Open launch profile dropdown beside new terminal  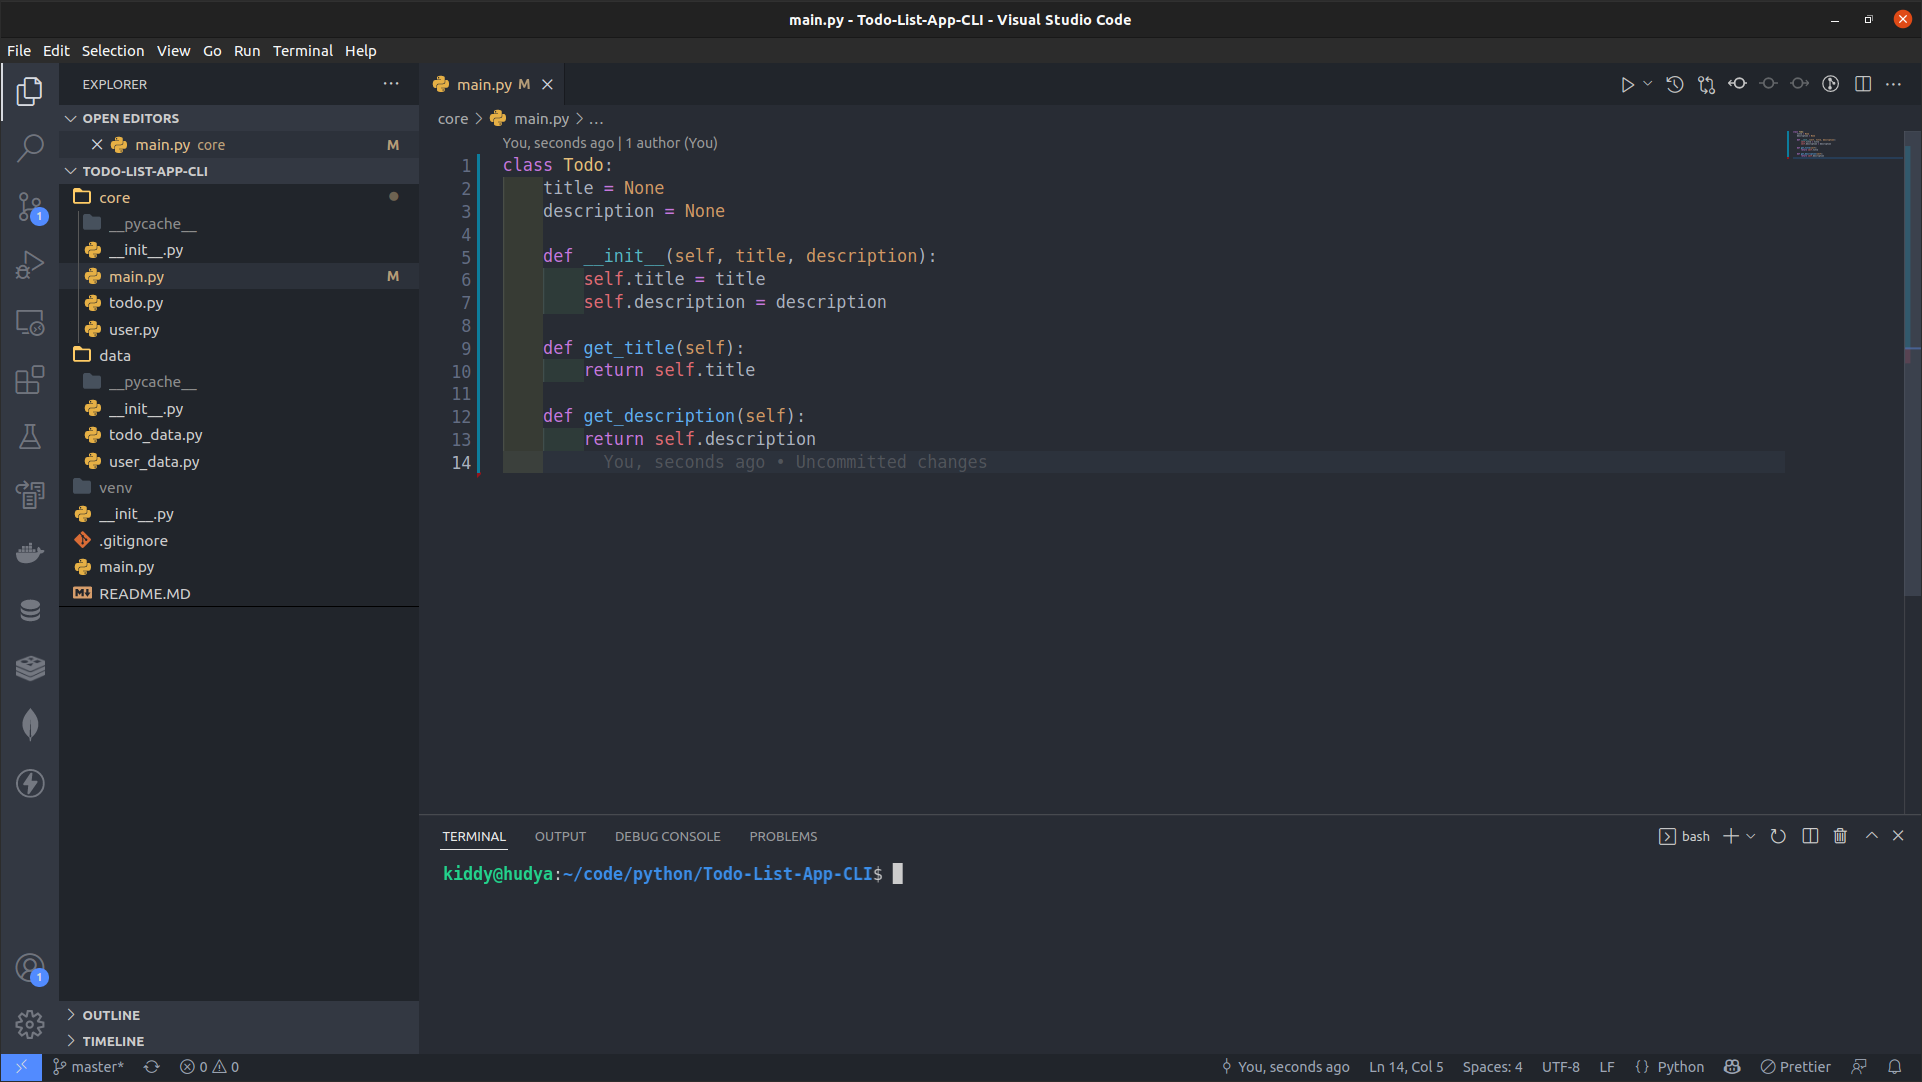coord(1751,836)
